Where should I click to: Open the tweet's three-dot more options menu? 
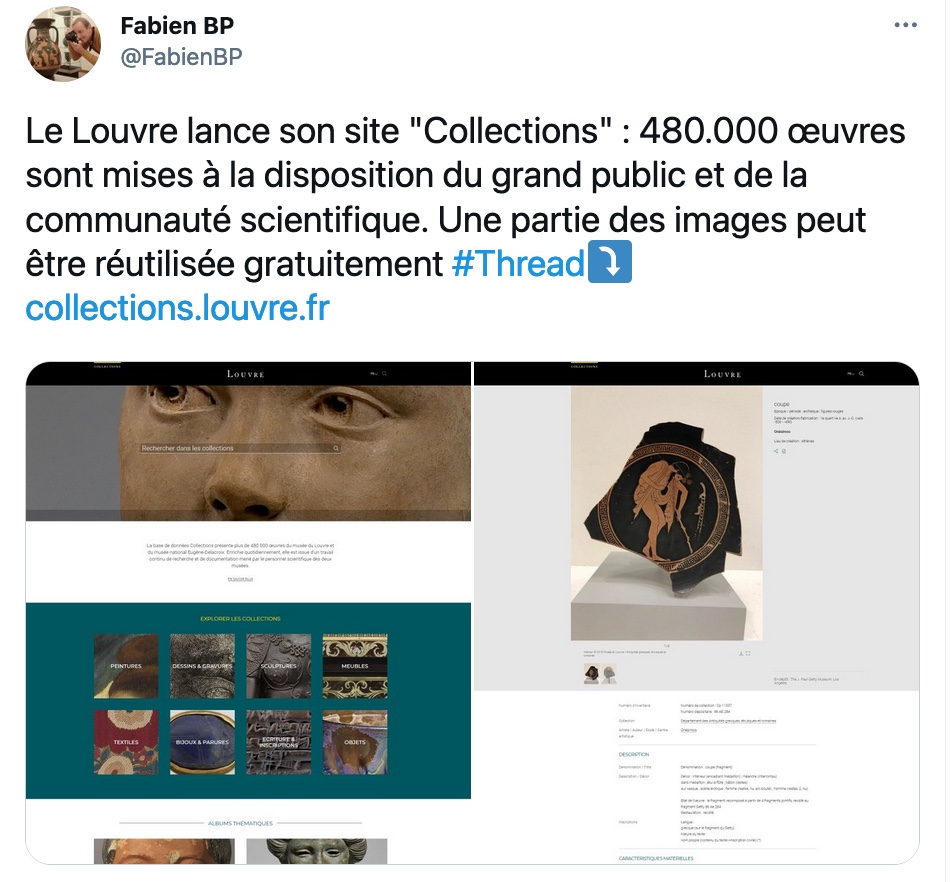click(x=905, y=25)
